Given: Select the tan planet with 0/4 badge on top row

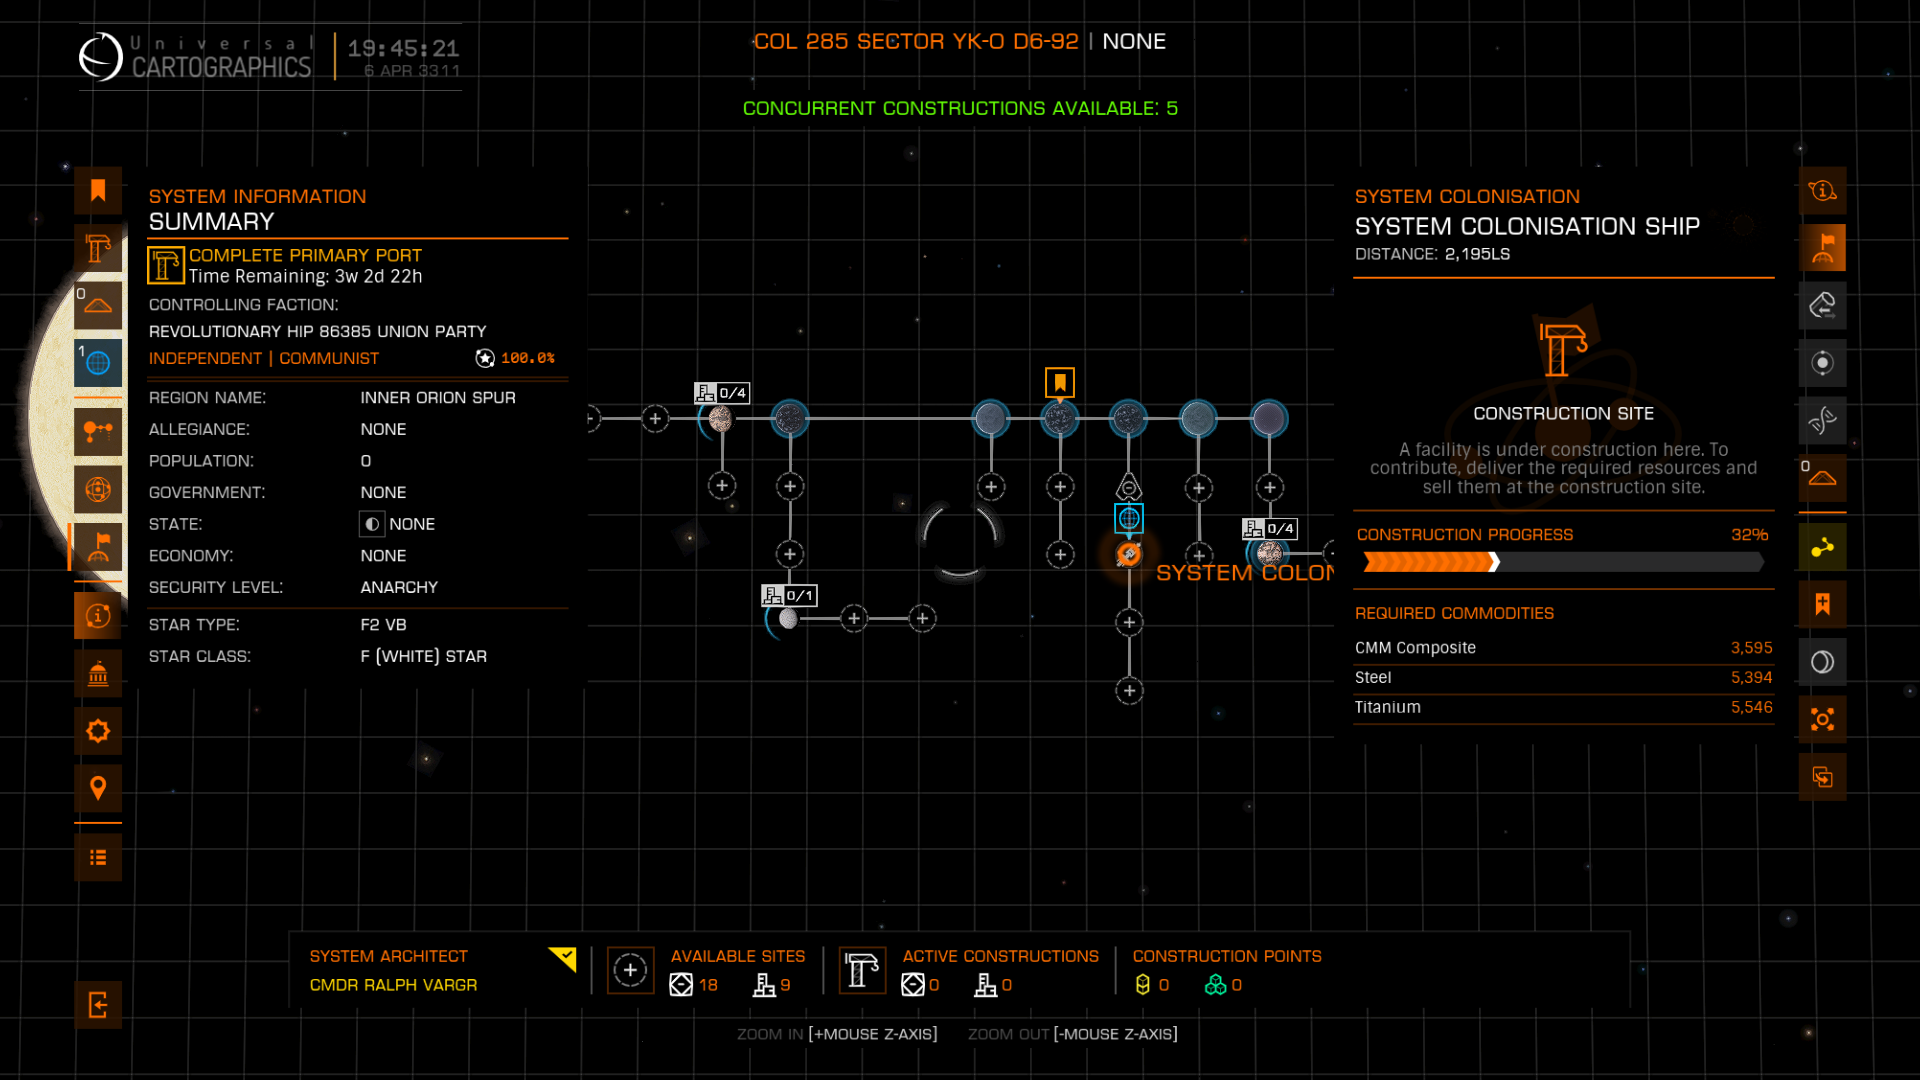Looking at the screenshot, I should pos(720,419).
